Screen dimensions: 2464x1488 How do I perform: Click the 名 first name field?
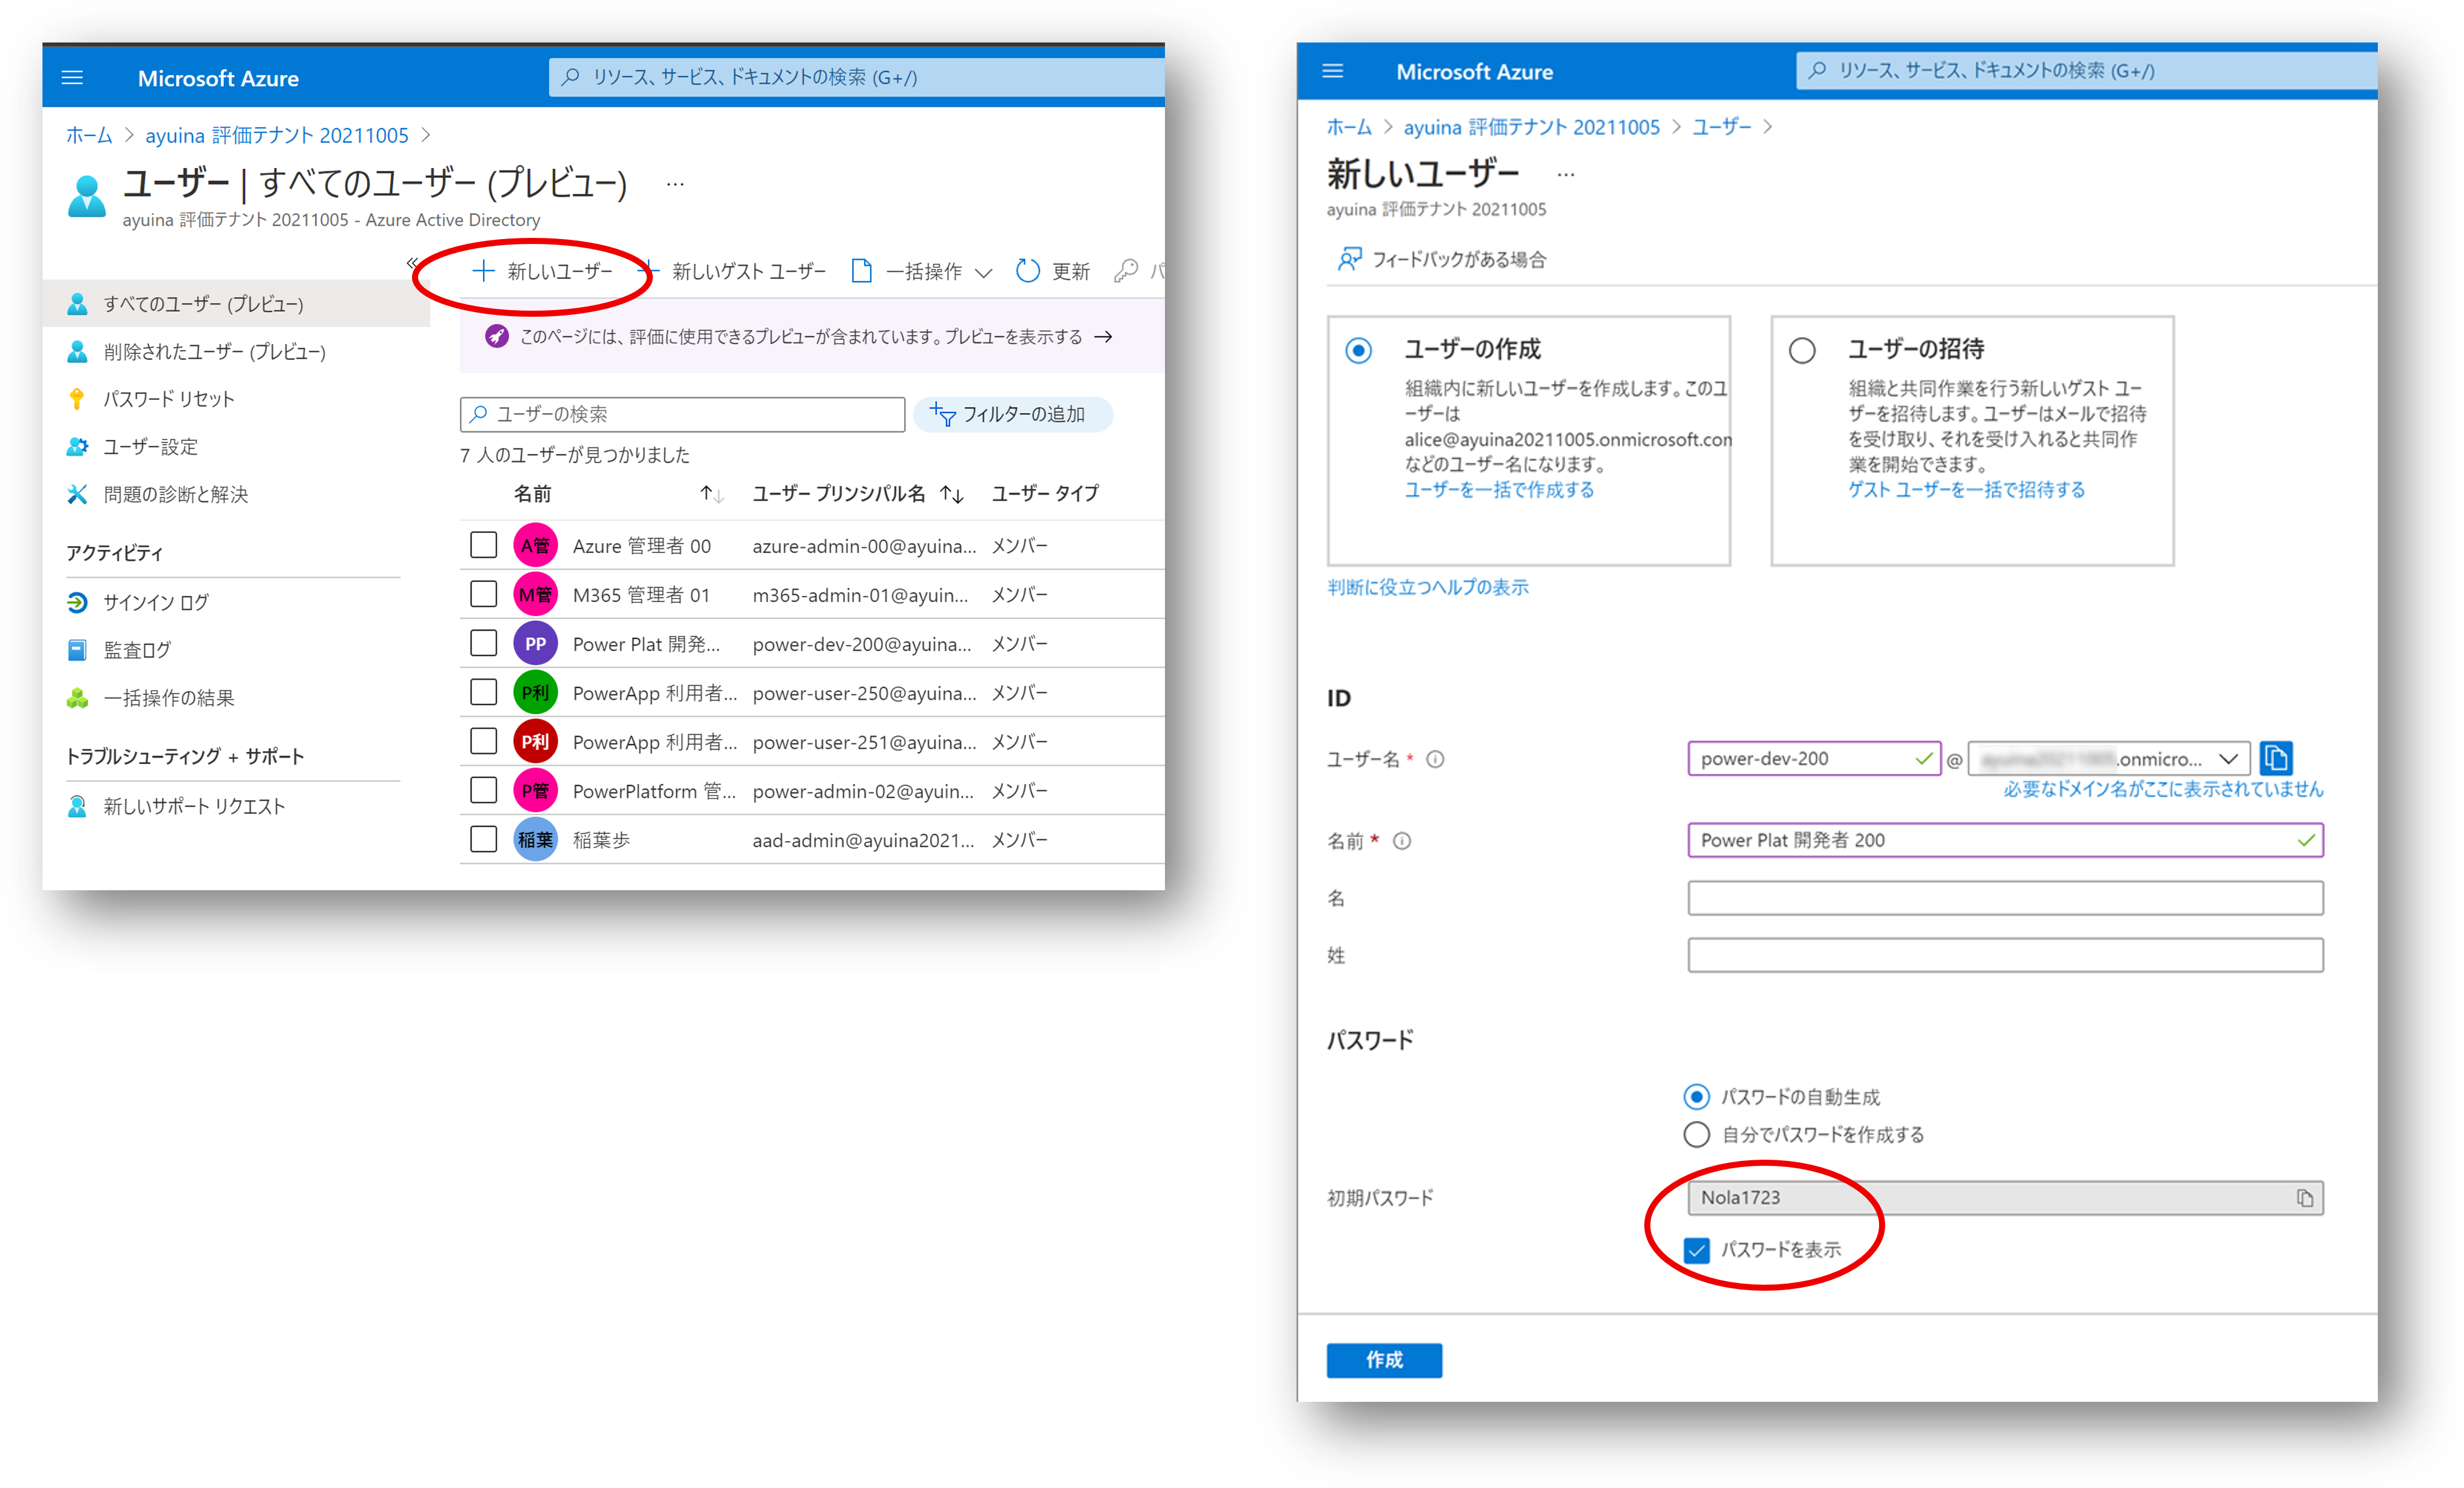2005,898
